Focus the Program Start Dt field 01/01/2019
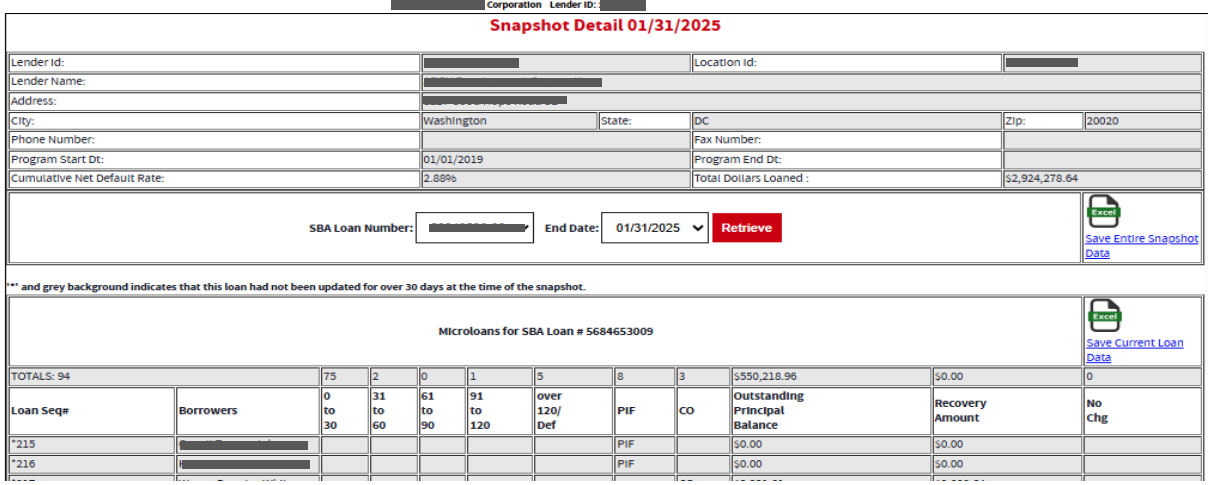1209x485 pixels. (555, 160)
